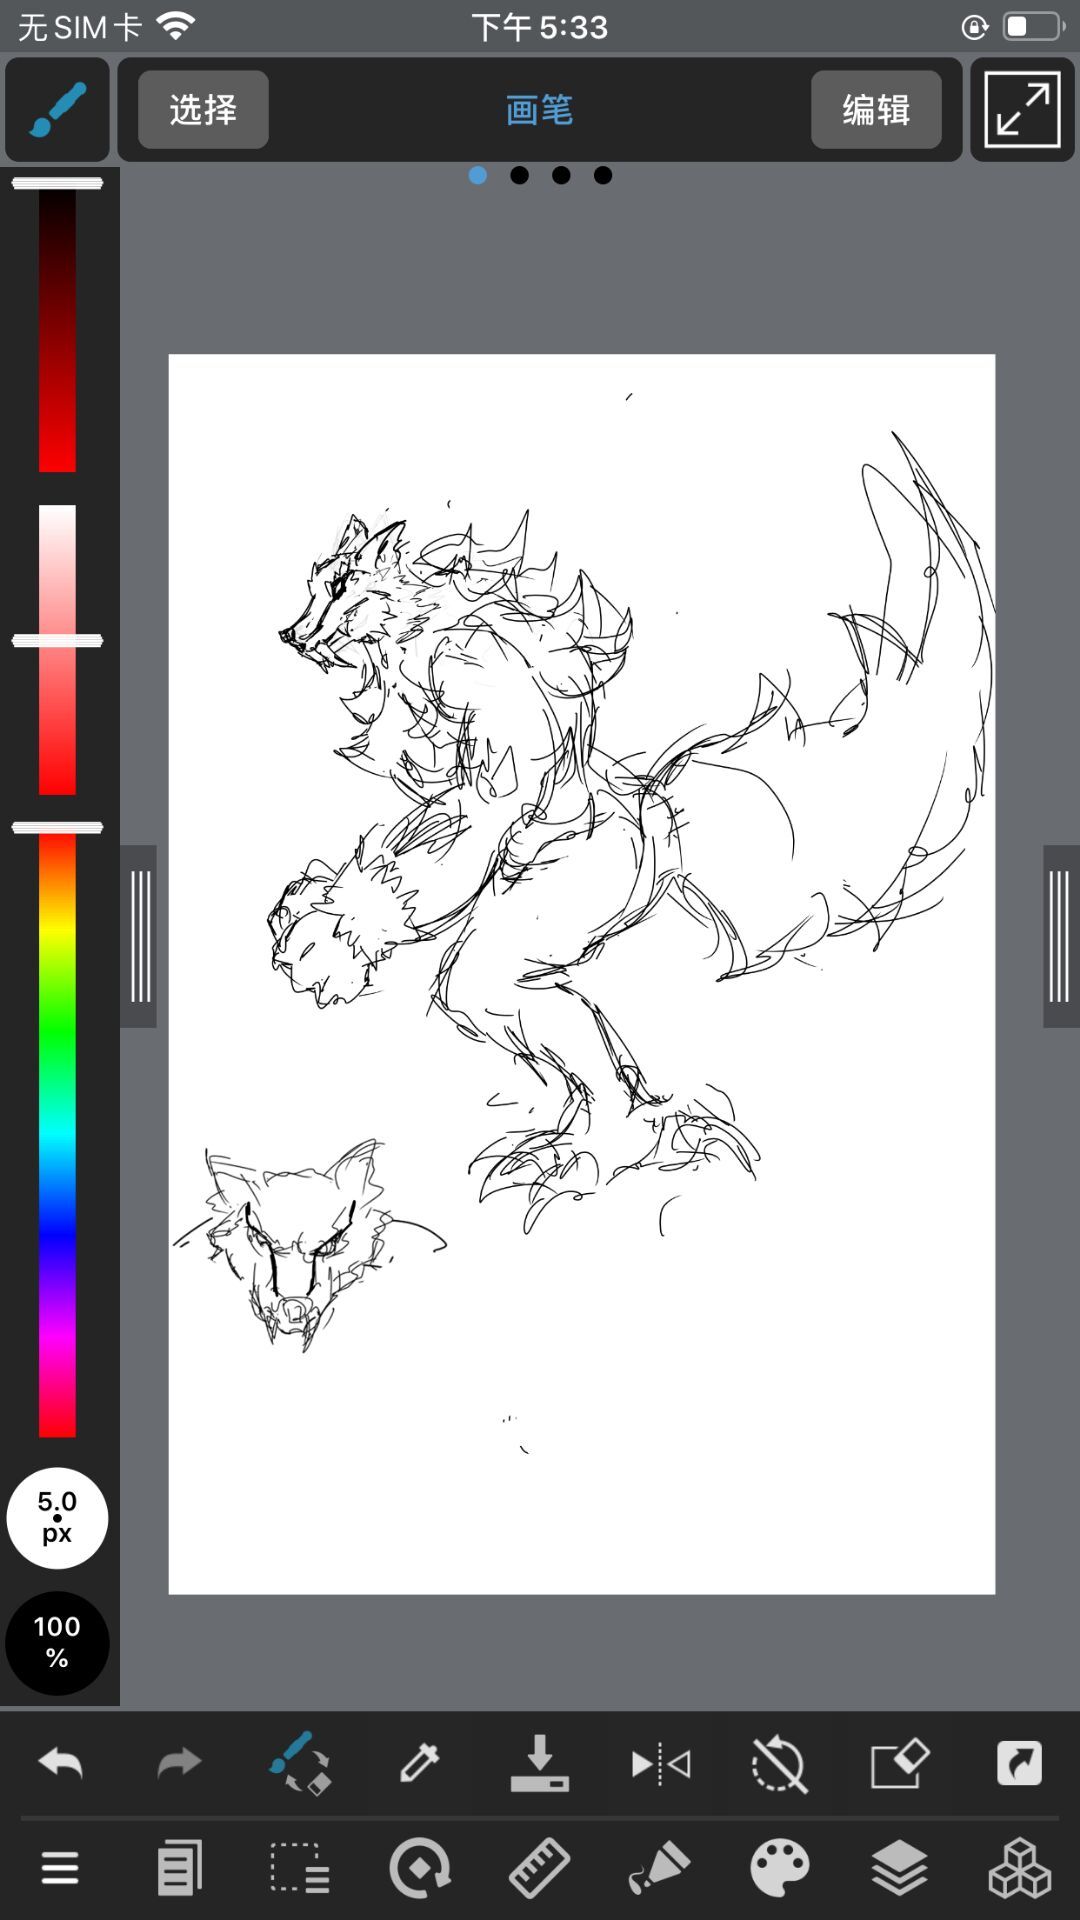1080x1920 pixels.
Task: Expand the right side panel handle
Action: (x=1061, y=936)
